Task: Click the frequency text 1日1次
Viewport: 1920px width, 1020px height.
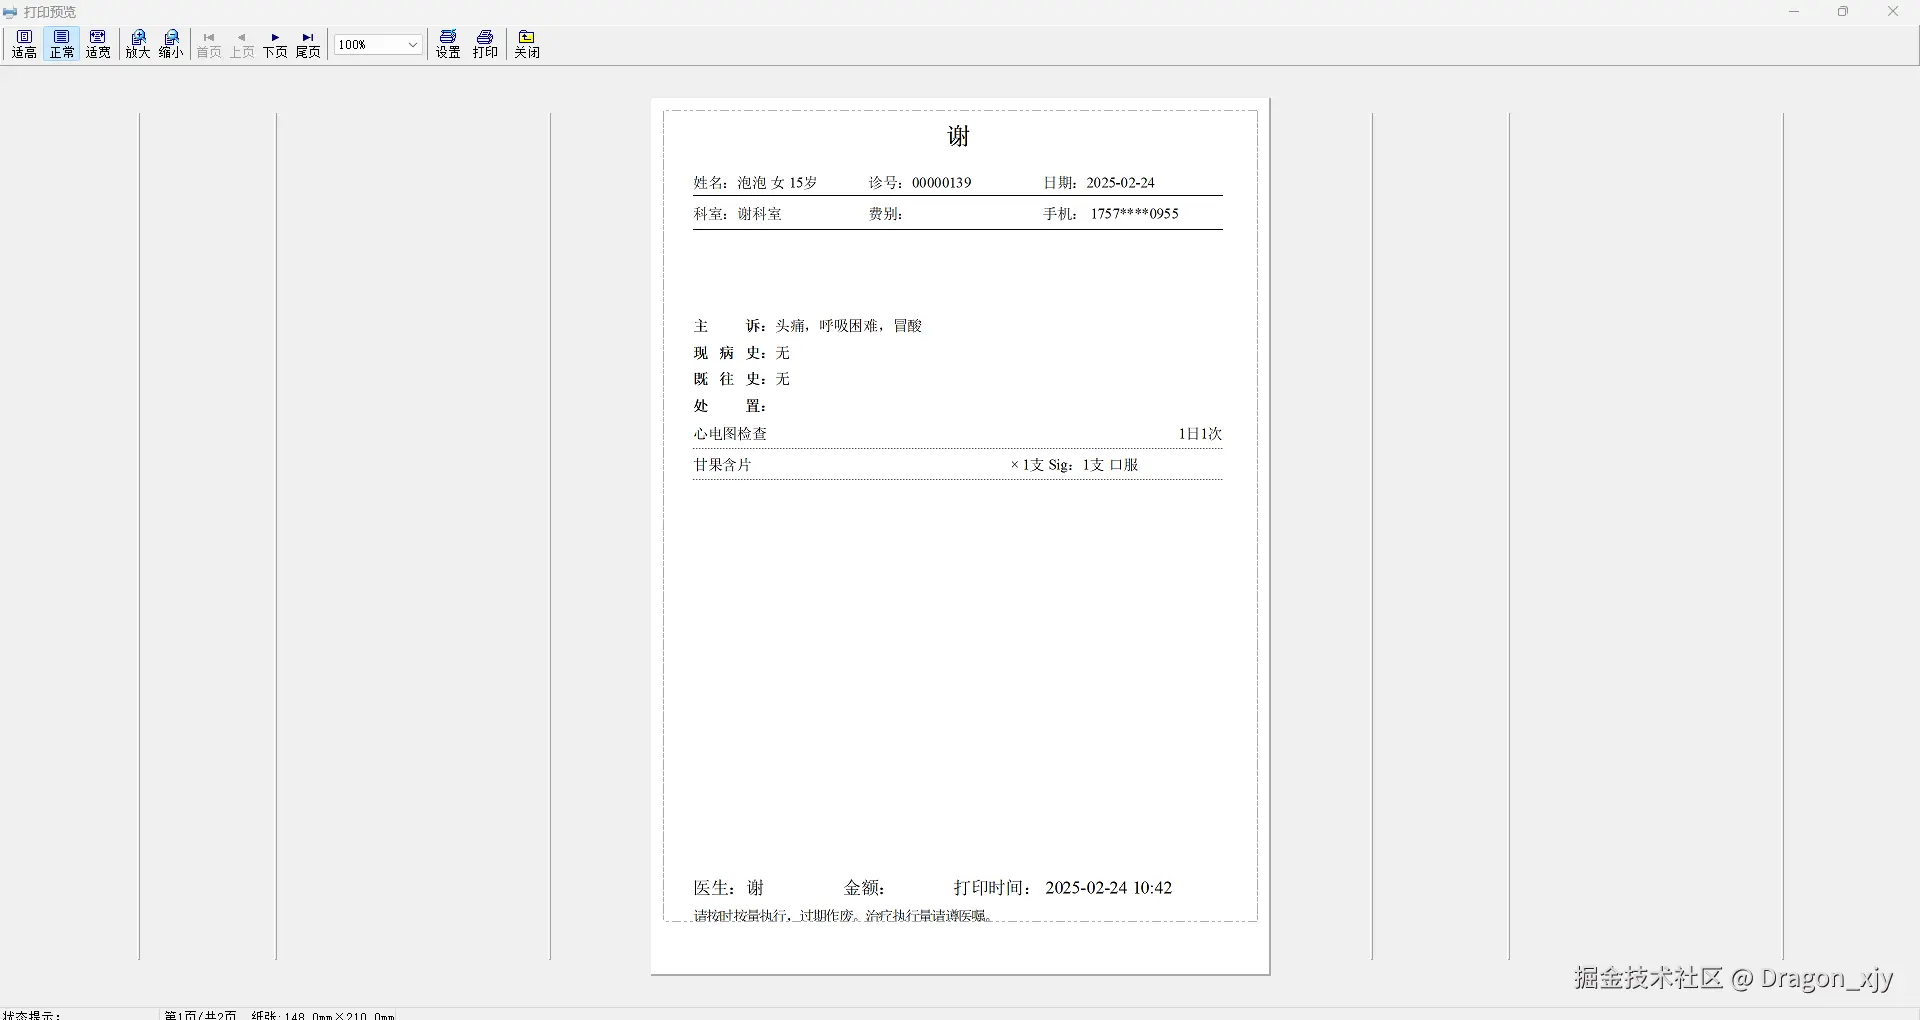Action: [x=1200, y=434]
